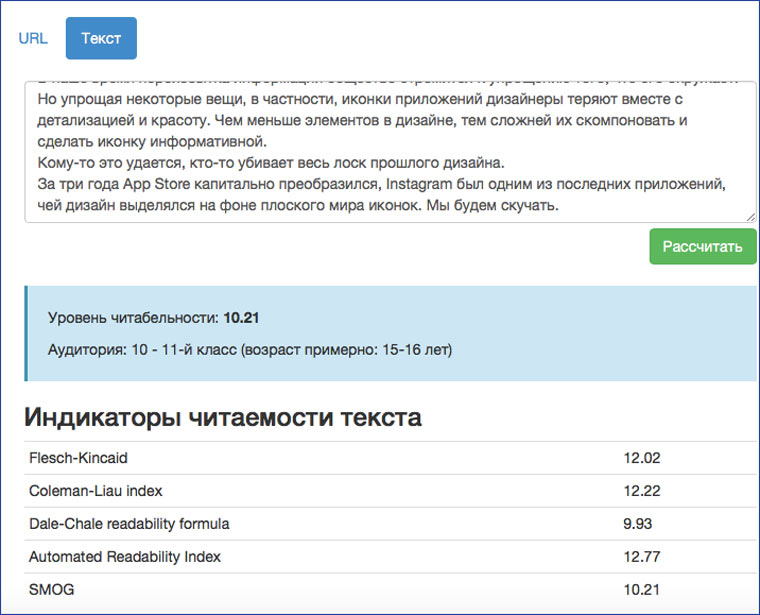760x615 pixels.
Task: Select the Текст tab
Action: click(101, 38)
